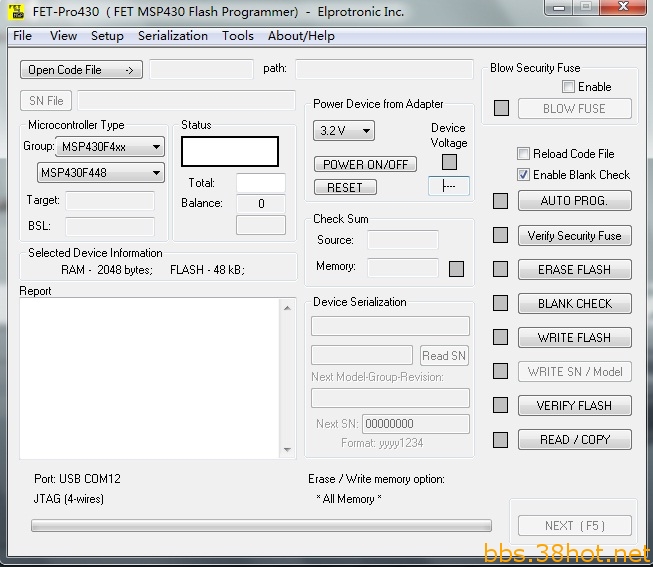Screen dimensions: 653x567
Task: Click Check Sum Memory indicator square
Action: 456,269
